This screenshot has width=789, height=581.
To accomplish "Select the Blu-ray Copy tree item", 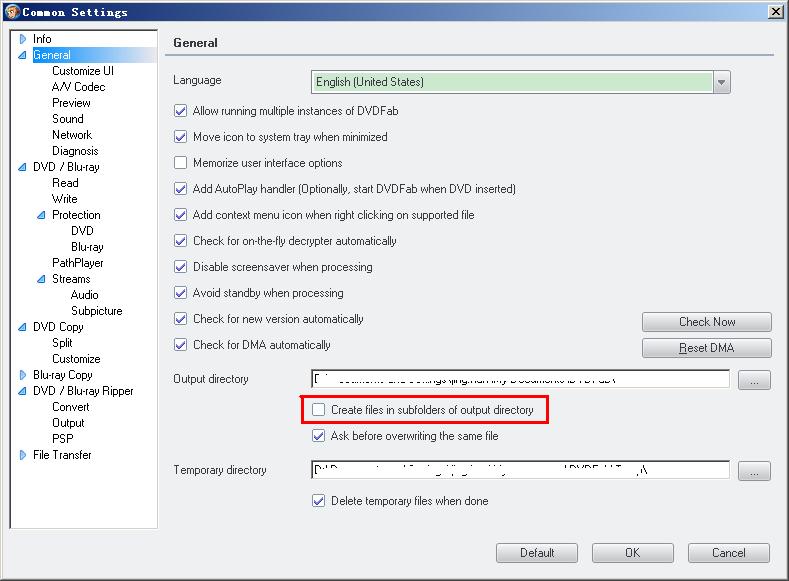I will point(63,375).
